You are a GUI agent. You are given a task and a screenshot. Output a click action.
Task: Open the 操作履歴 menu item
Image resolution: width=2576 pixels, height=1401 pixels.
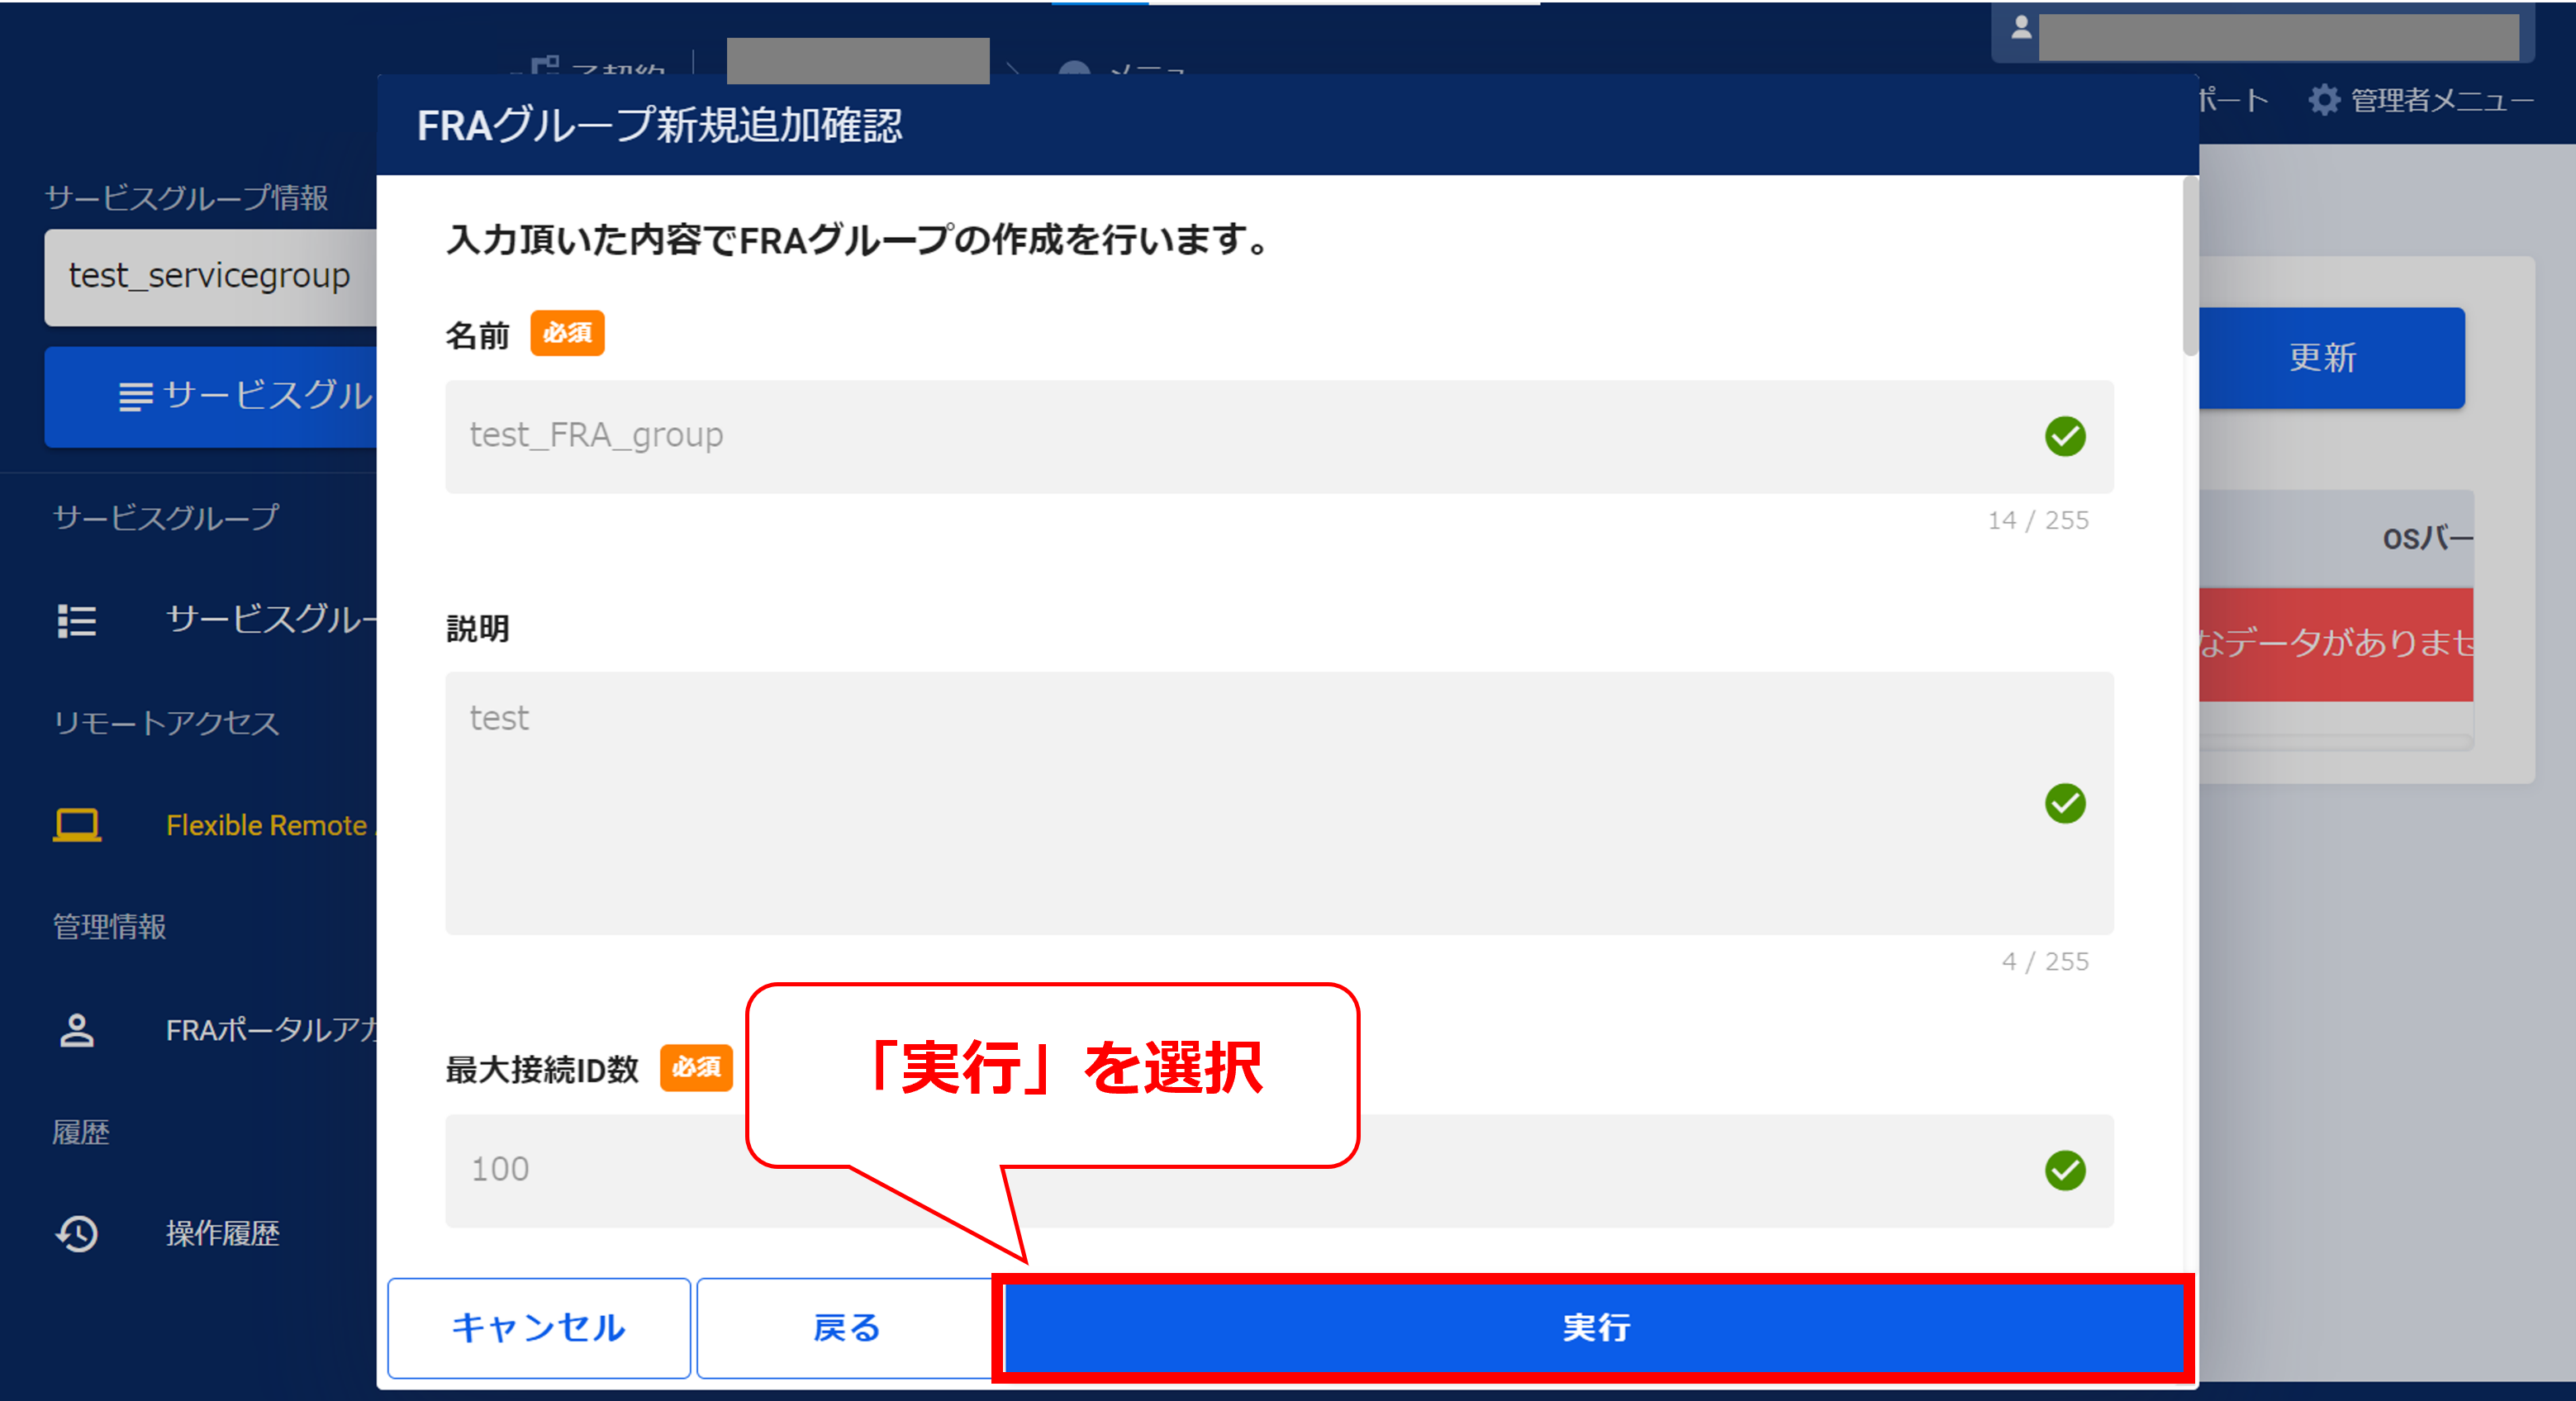[222, 1233]
